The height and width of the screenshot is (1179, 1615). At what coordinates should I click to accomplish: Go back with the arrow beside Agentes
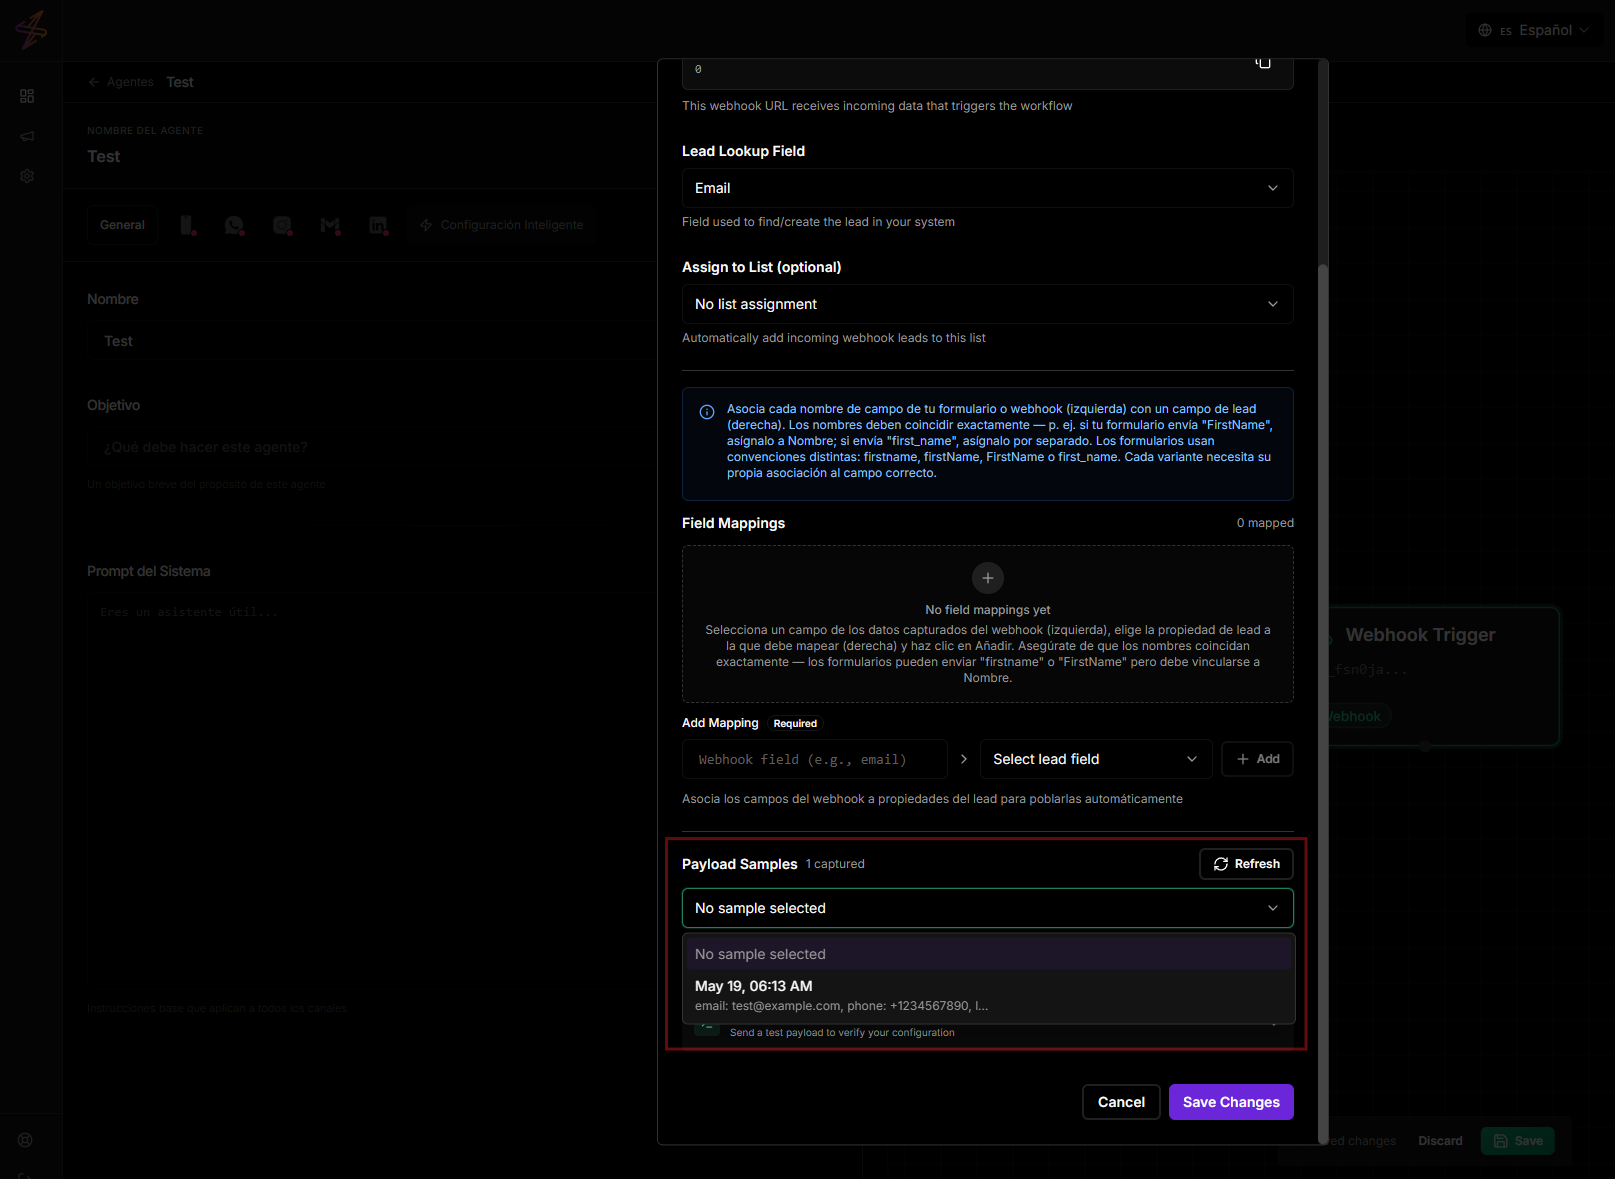coord(93,82)
